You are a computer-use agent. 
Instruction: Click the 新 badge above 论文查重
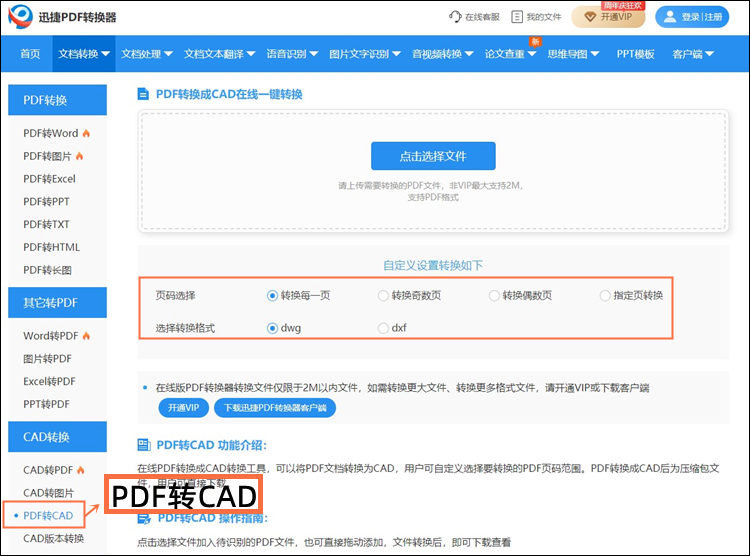535,42
